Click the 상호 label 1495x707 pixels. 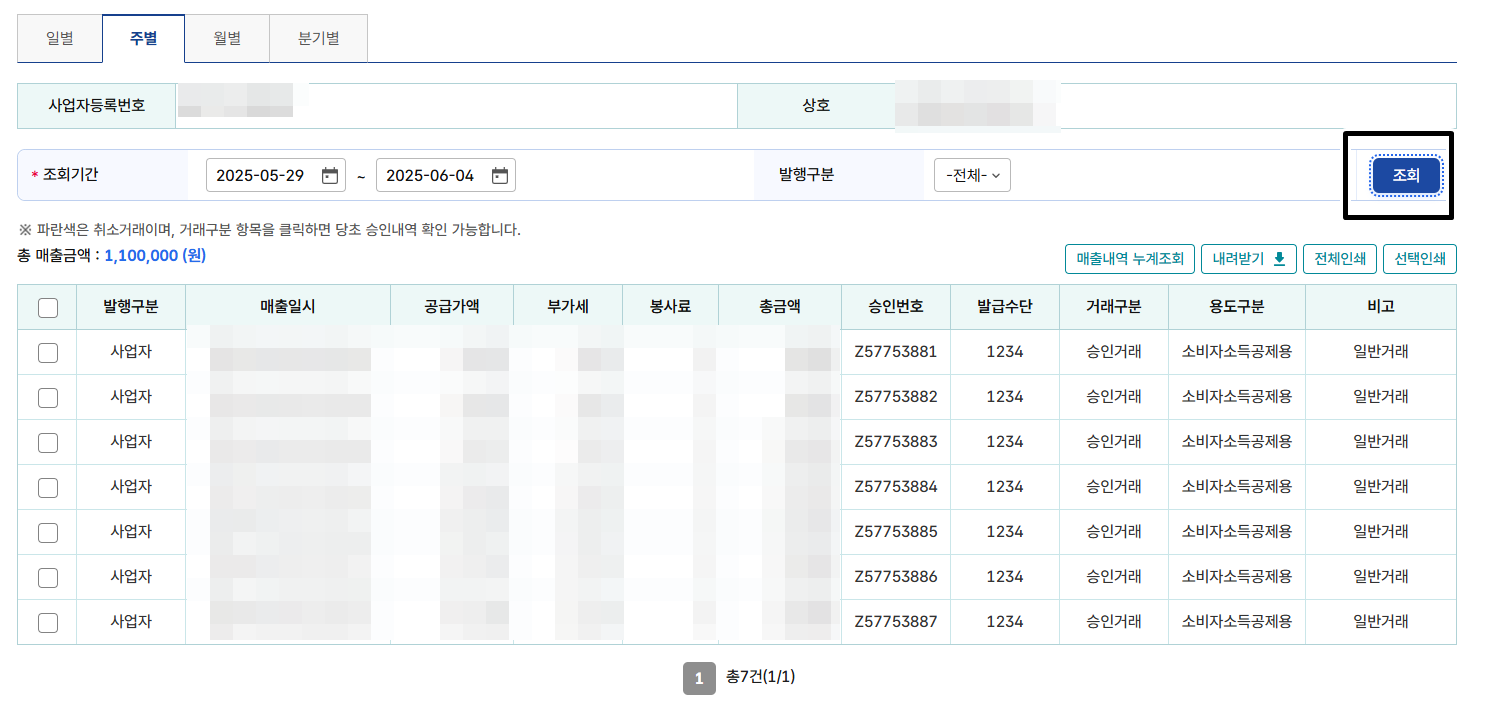click(816, 105)
